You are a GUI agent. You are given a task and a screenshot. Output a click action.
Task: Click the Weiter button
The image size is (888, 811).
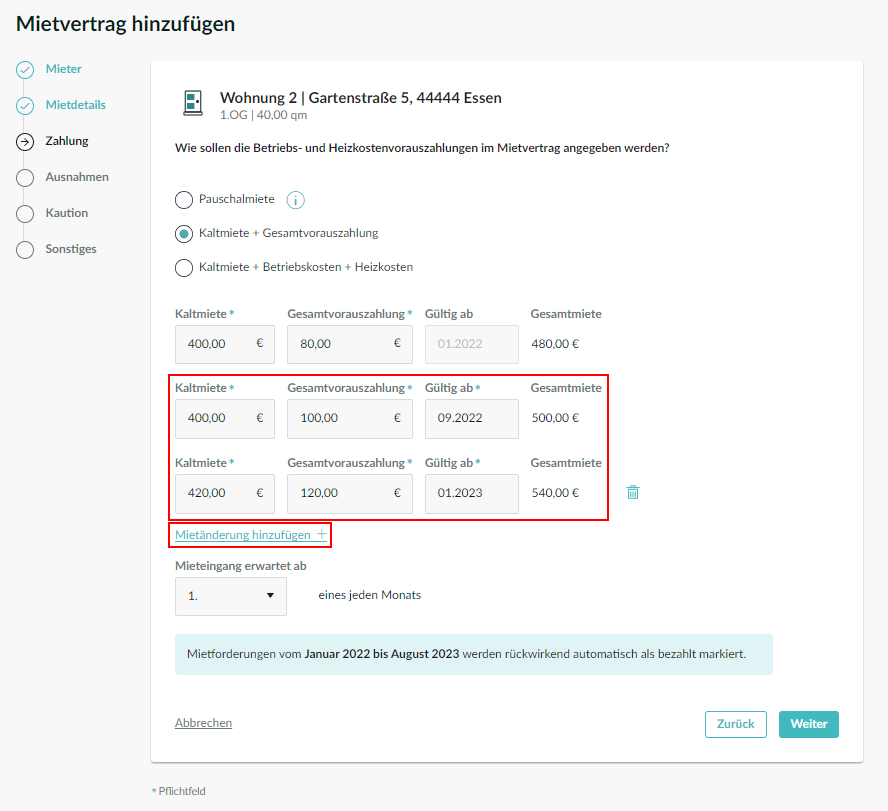pos(809,724)
